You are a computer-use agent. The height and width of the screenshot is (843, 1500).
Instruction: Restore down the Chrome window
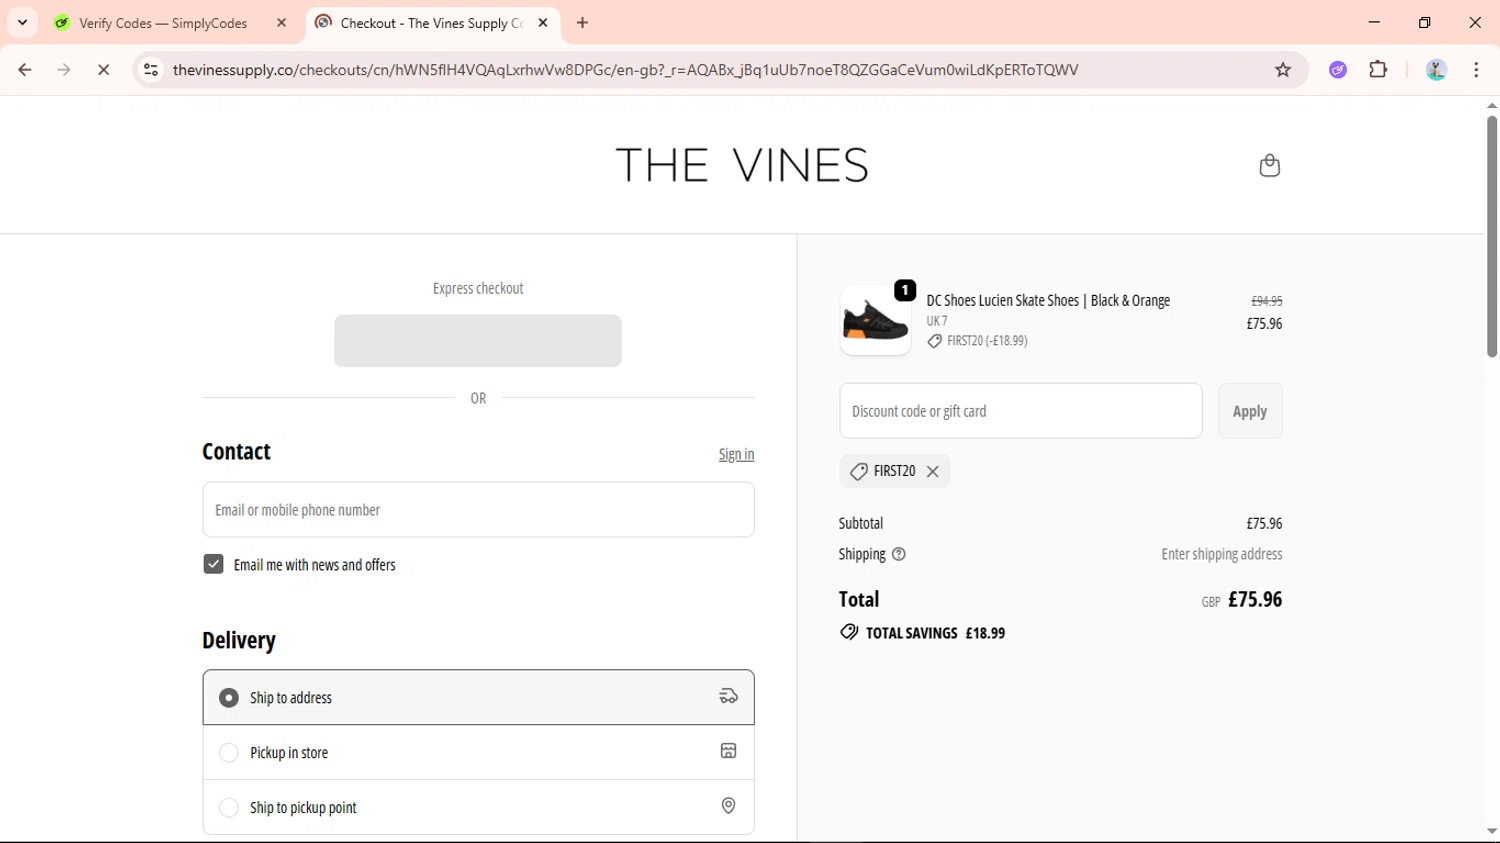click(x=1424, y=23)
